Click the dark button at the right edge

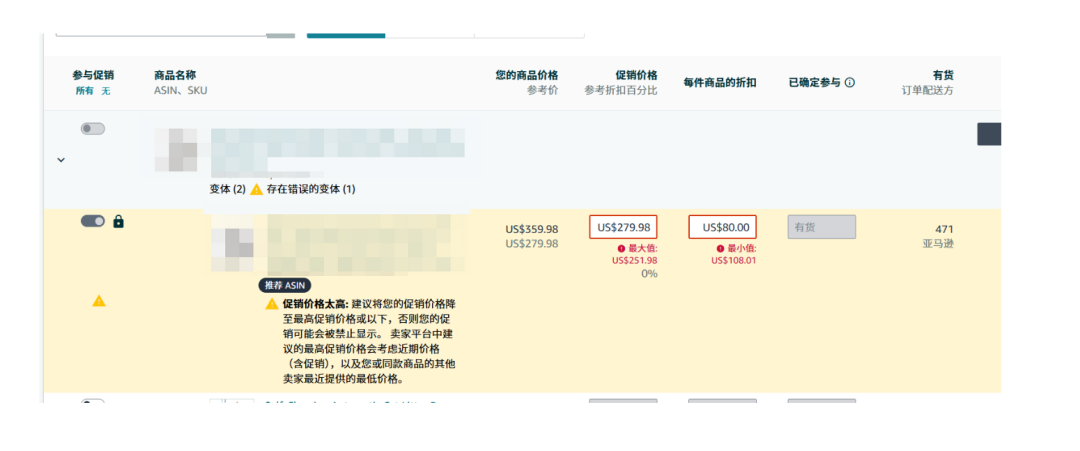pos(988,134)
